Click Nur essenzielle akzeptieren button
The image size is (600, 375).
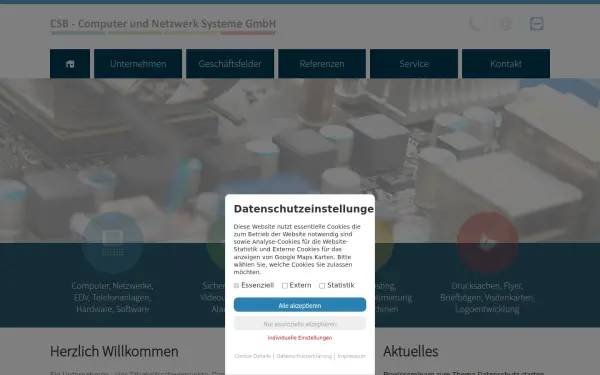[300, 324]
